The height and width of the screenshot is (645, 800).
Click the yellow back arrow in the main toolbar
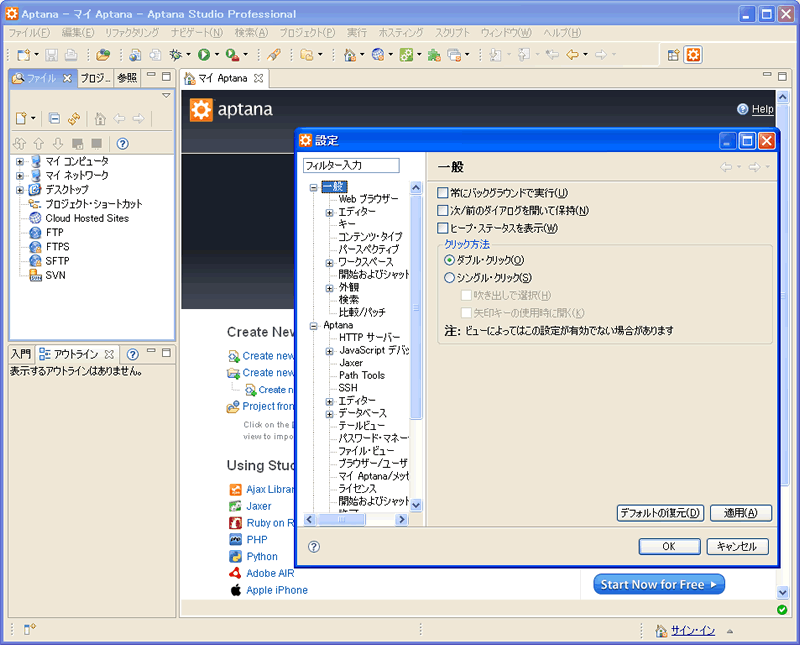(572, 55)
